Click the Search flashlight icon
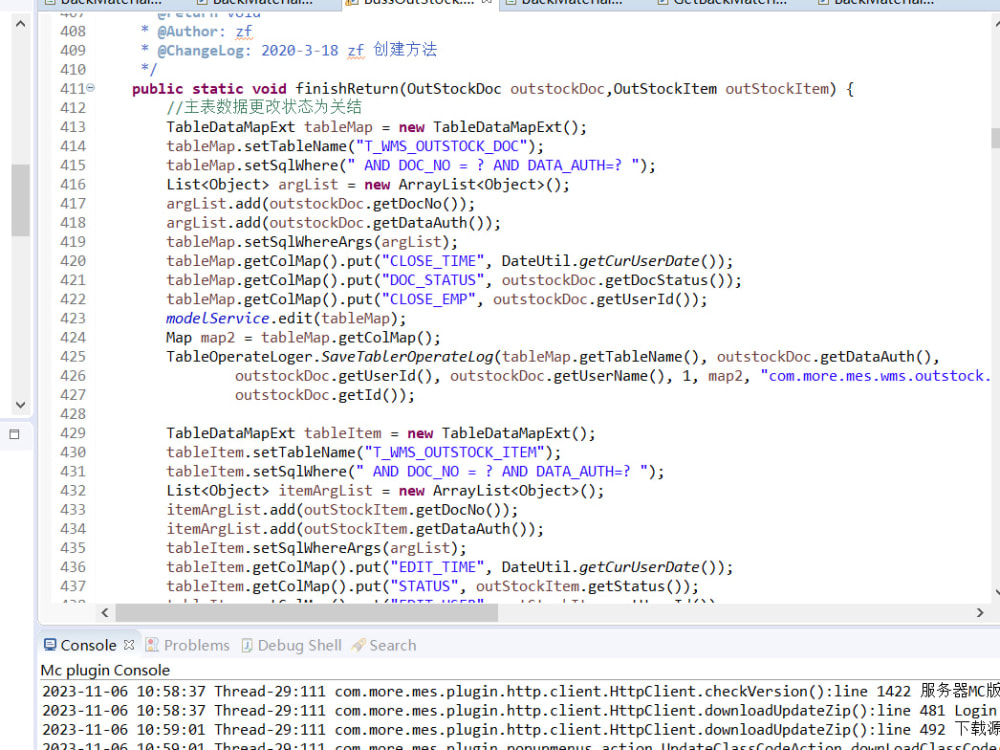Screen dimensions: 1000x750 click(x=358, y=645)
